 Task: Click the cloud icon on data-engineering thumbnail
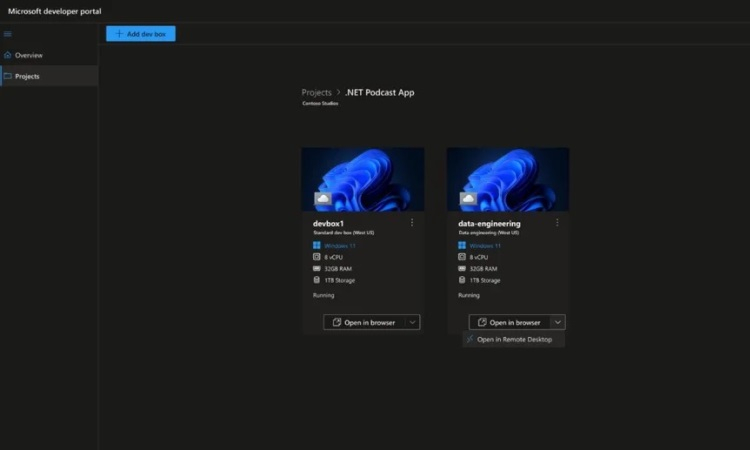pos(468,199)
